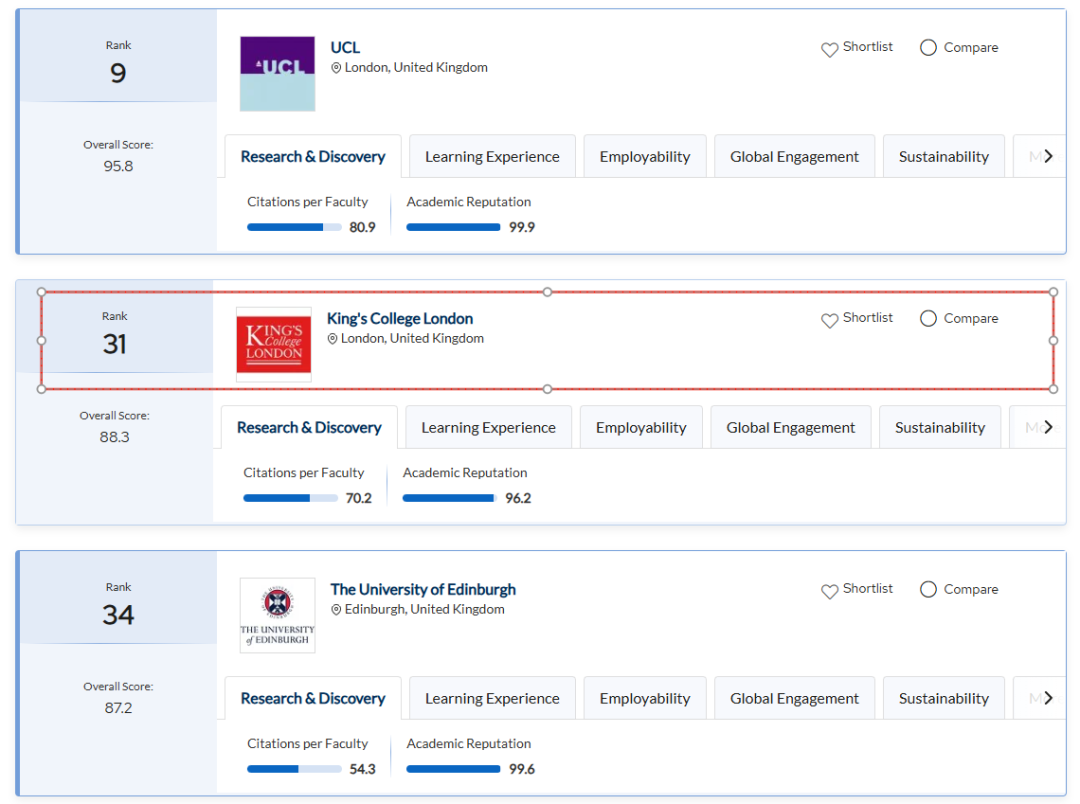1080x804 pixels.
Task: Open The University of Edinburgh name link
Action: coord(423,589)
